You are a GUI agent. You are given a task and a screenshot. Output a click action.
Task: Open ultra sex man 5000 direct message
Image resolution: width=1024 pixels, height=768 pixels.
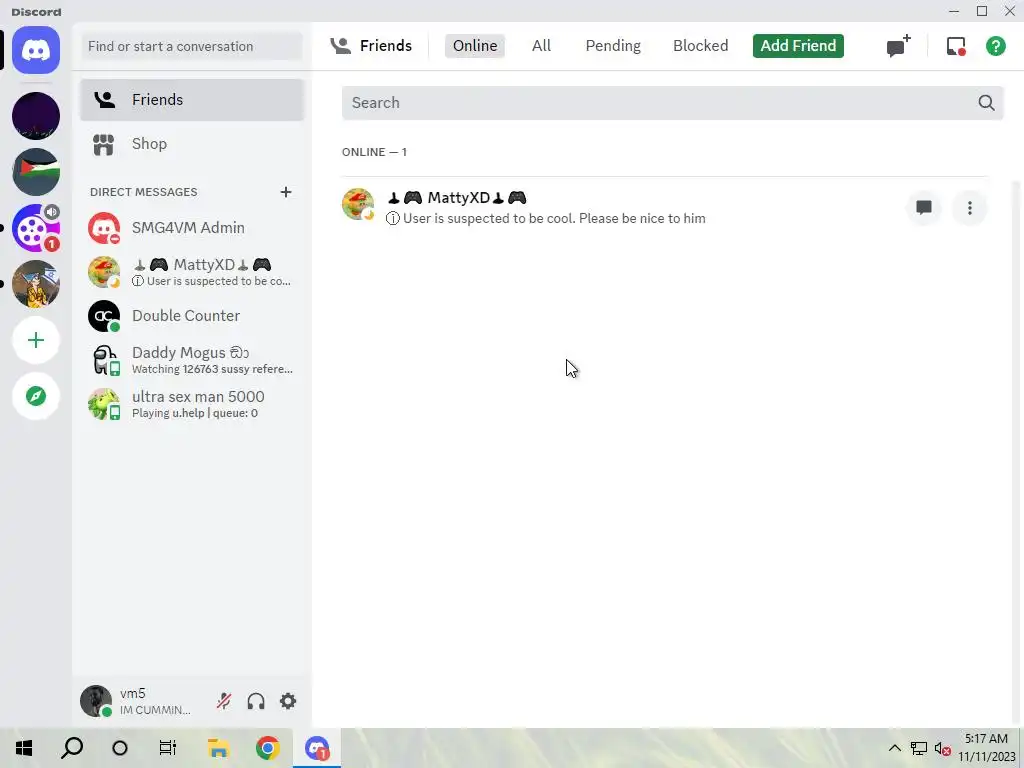[x=192, y=404]
